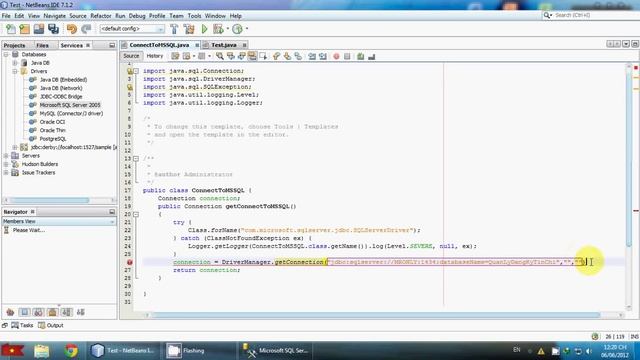Select Microsoft SQL Server 2005 driver
Image resolution: width=640 pixels, height=360 pixels.
70,105
